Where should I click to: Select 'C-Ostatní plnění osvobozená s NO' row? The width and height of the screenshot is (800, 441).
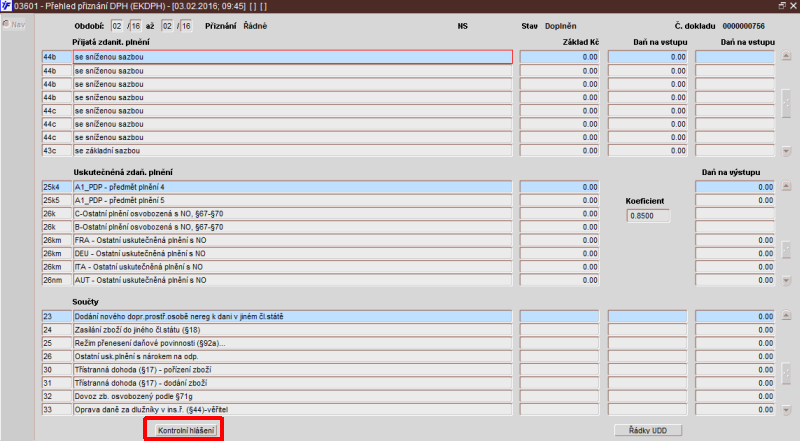[x=292, y=214]
